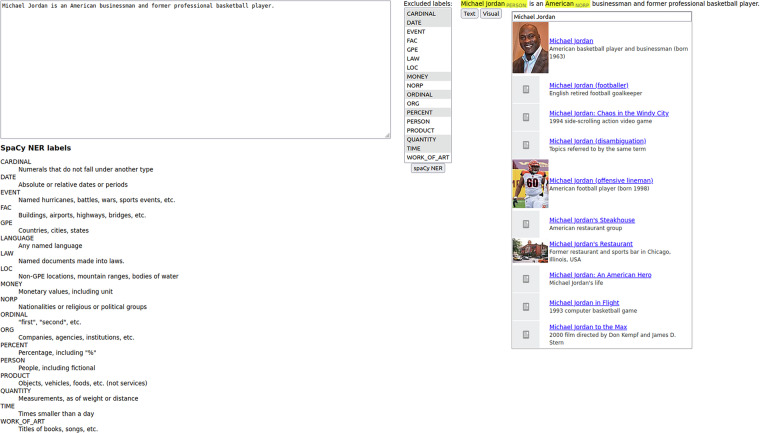
Task: Click the Michael Jordan portrait thumbnail
Action: click(530, 48)
